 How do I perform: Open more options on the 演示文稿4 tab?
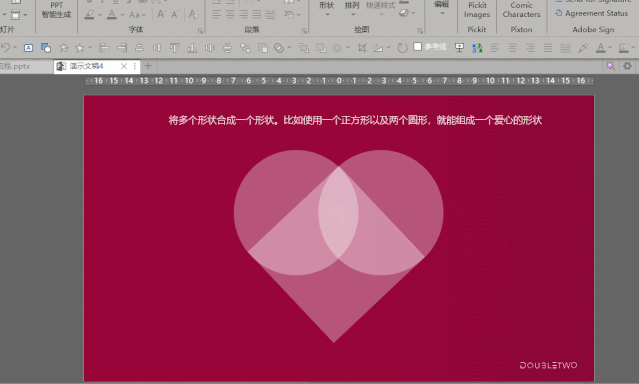click(135, 66)
